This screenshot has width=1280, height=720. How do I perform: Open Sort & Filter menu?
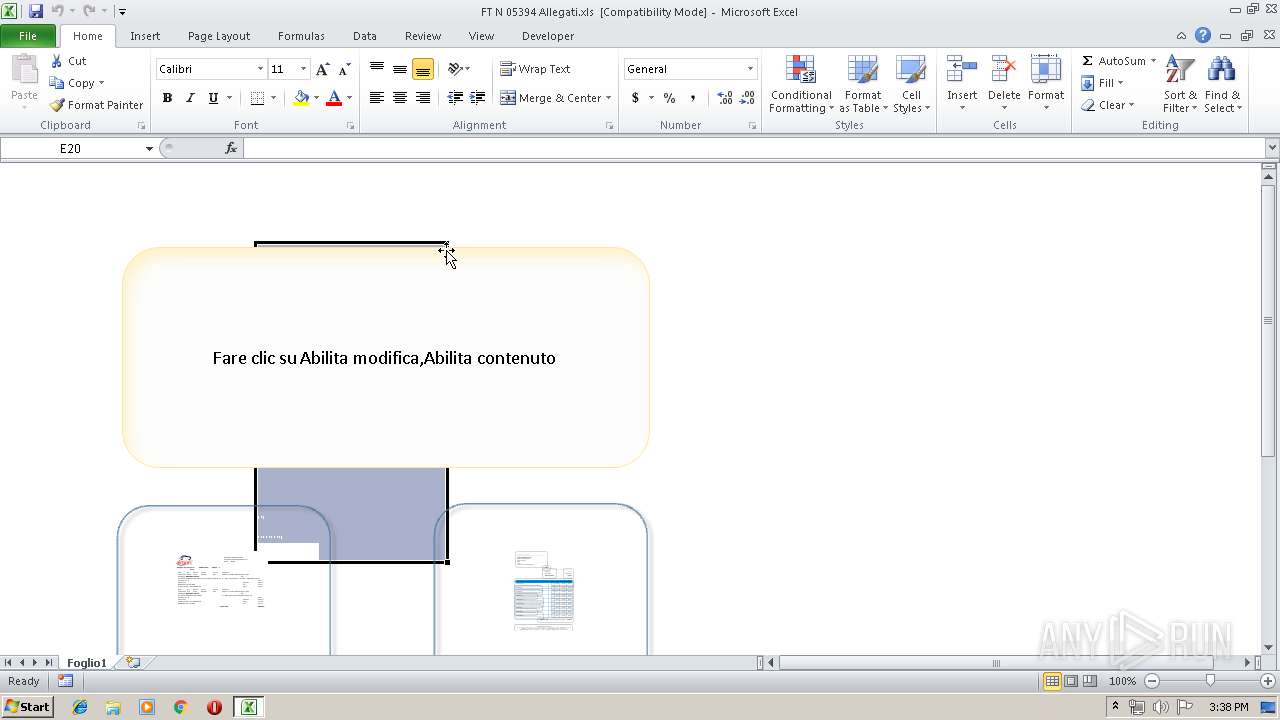coord(1180,85)
